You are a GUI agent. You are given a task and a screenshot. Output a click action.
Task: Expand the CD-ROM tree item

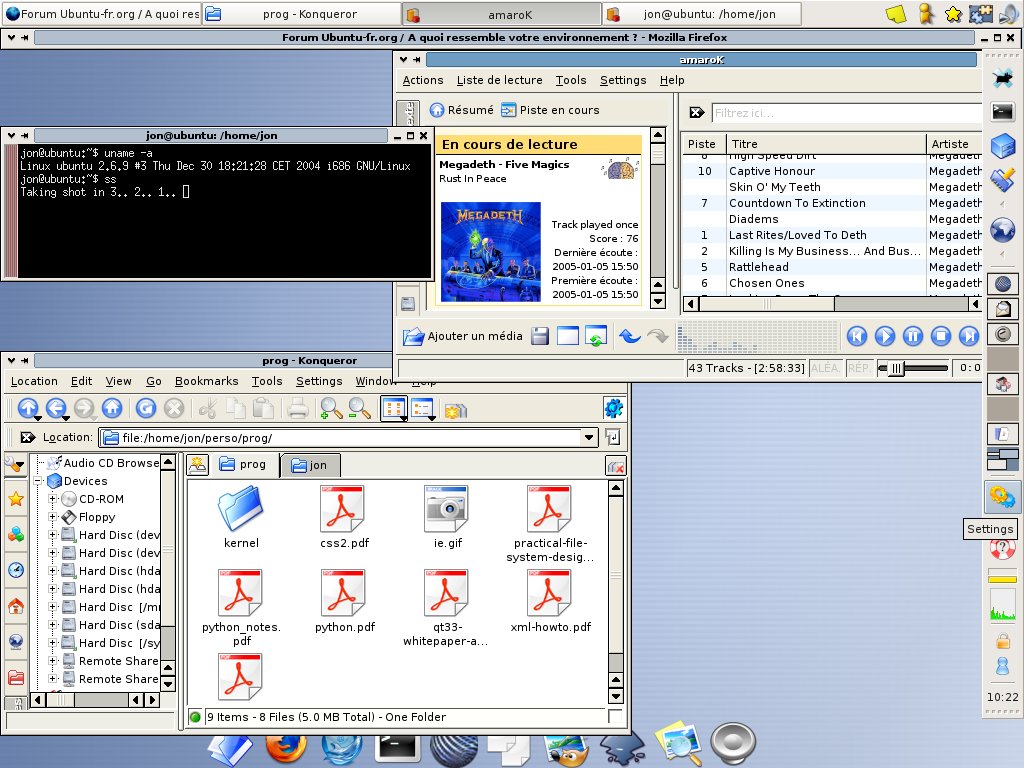pos(53,499)
